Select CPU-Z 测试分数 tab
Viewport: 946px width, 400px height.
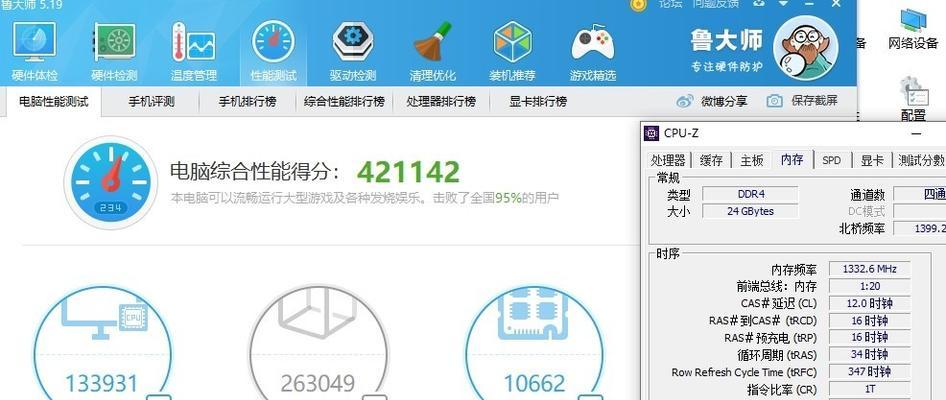point(920,160)
